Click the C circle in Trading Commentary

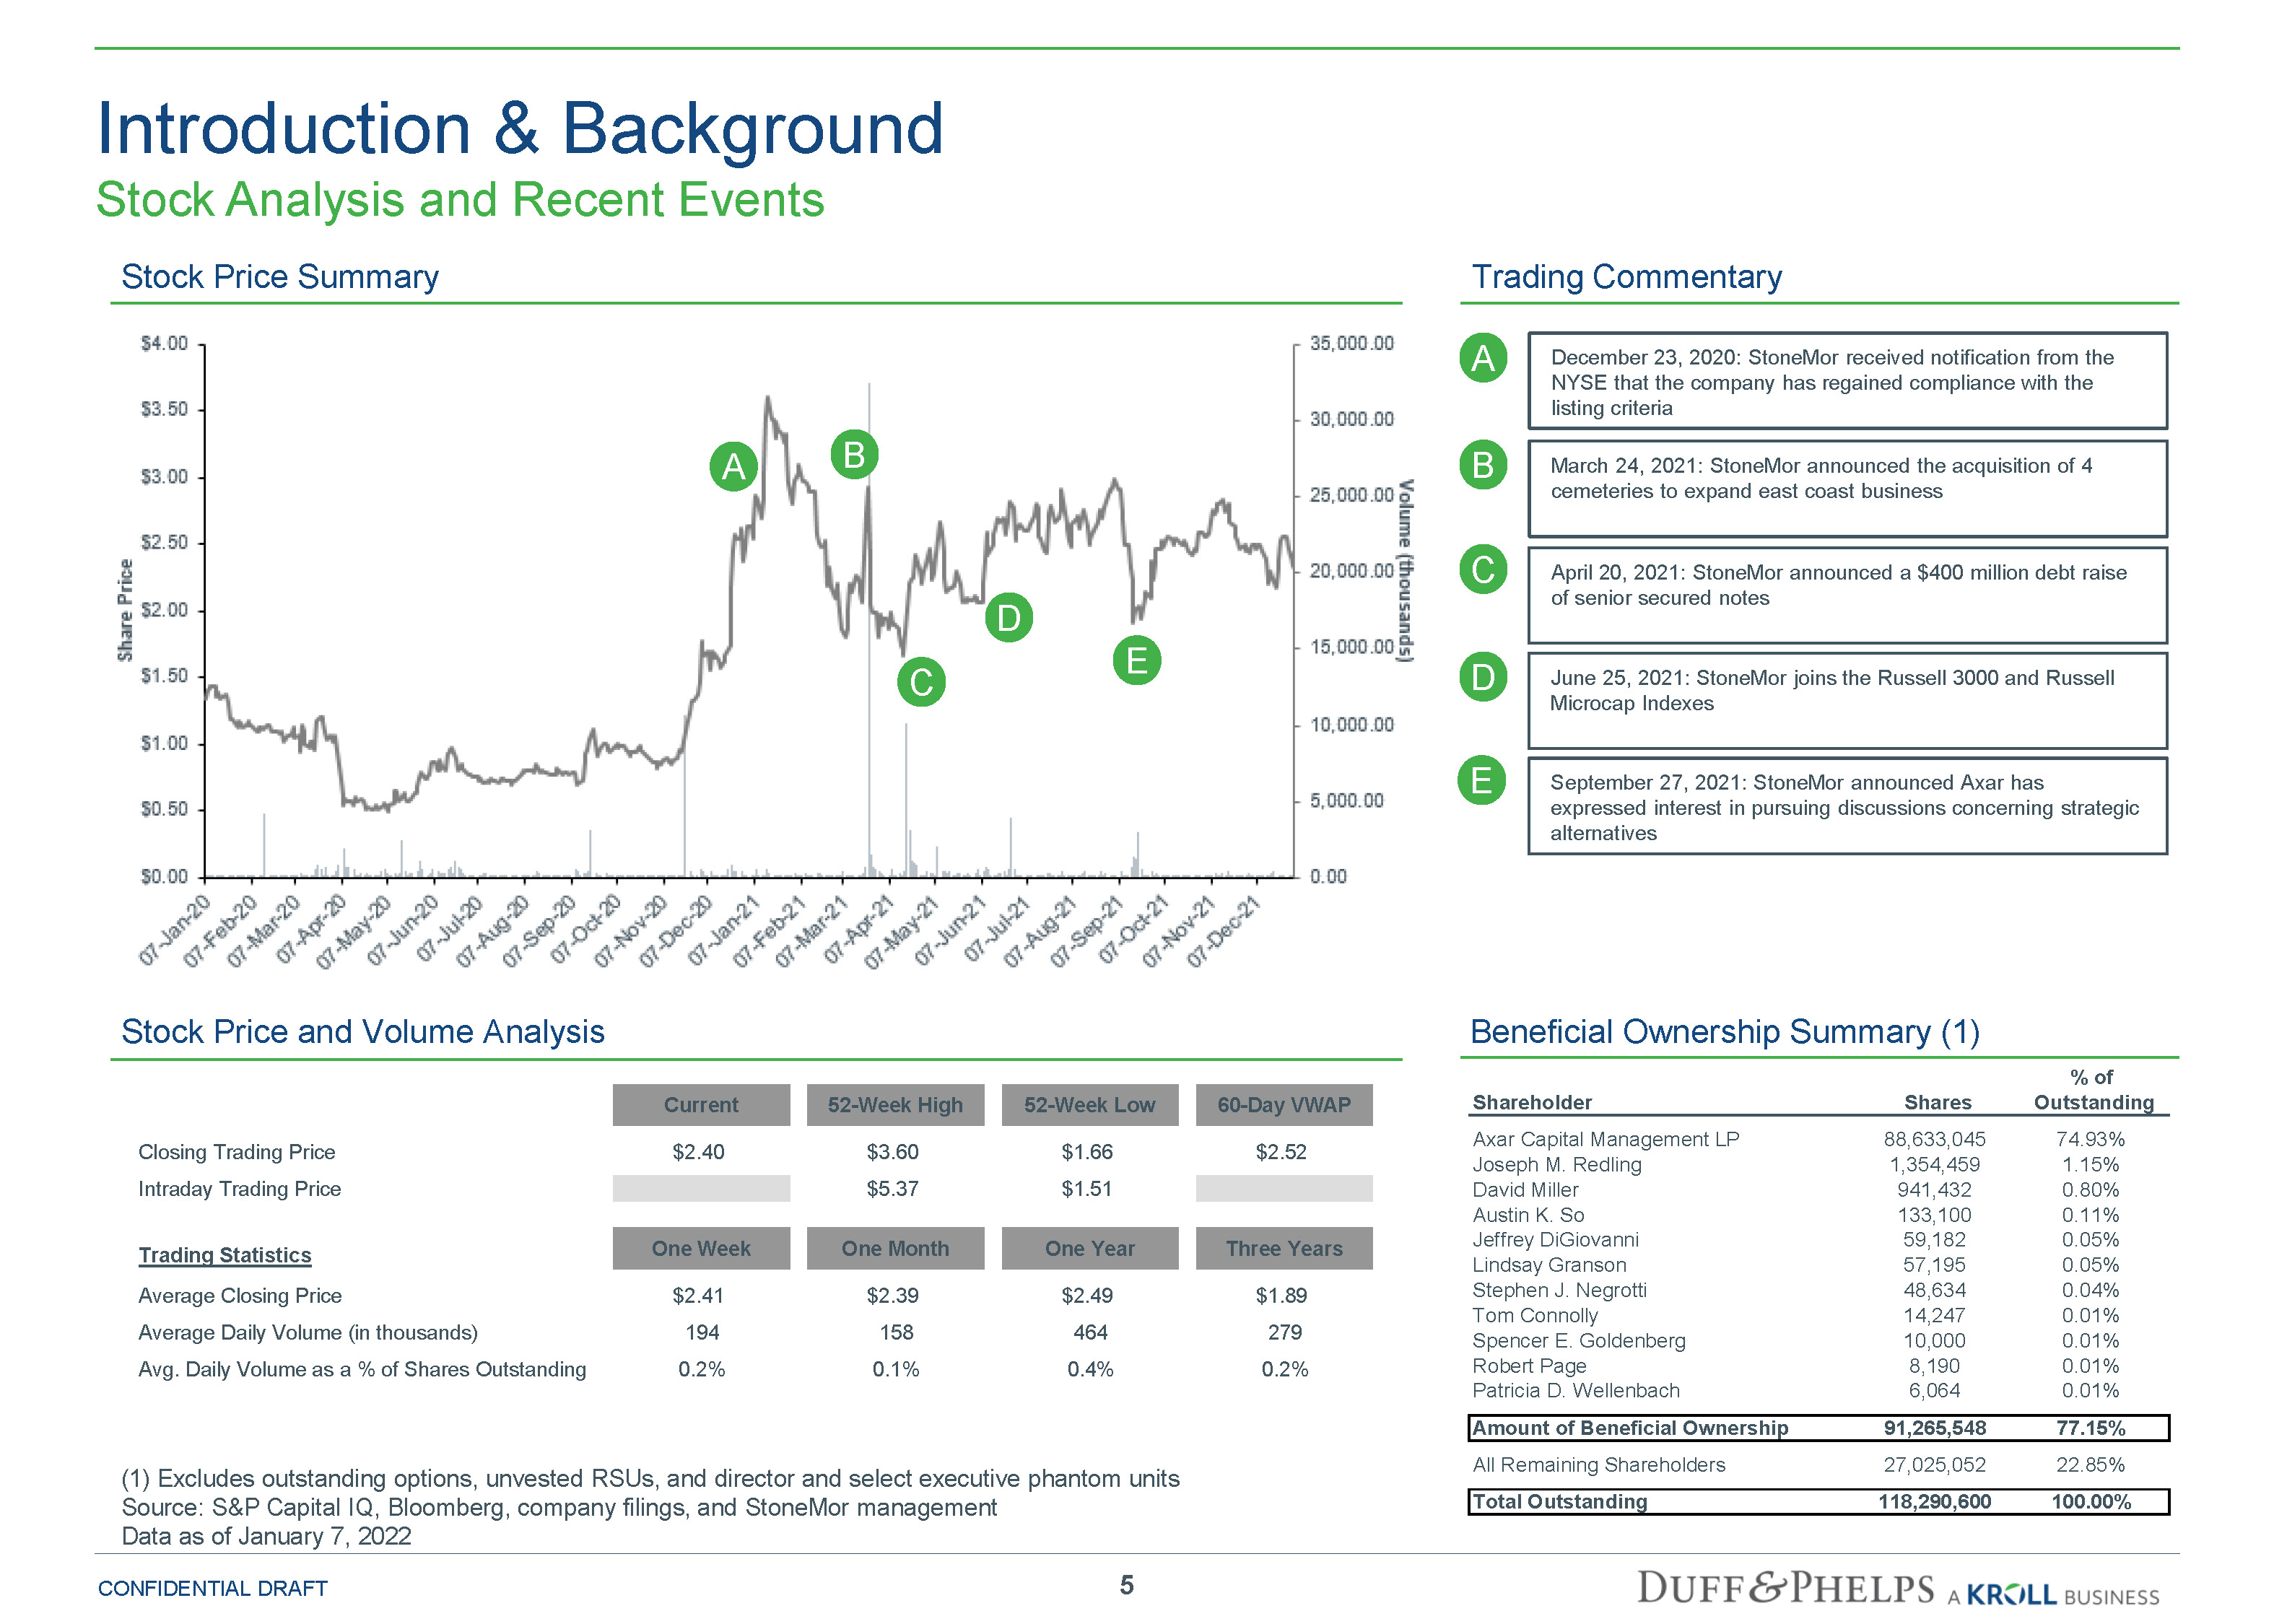[x=1483, y=570]
